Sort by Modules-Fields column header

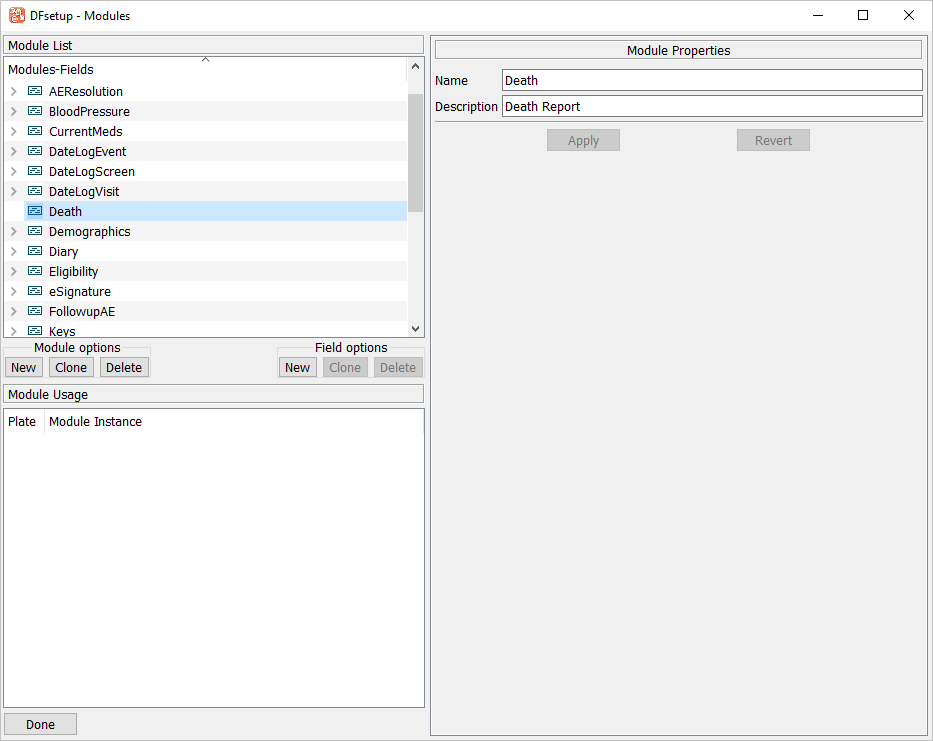coord(205,69)
